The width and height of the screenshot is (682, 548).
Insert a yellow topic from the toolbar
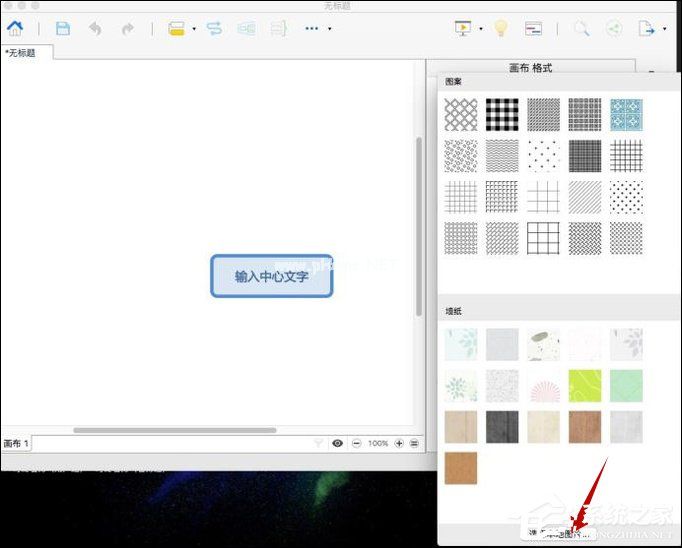pyautogui.click(x=177, y=29)
